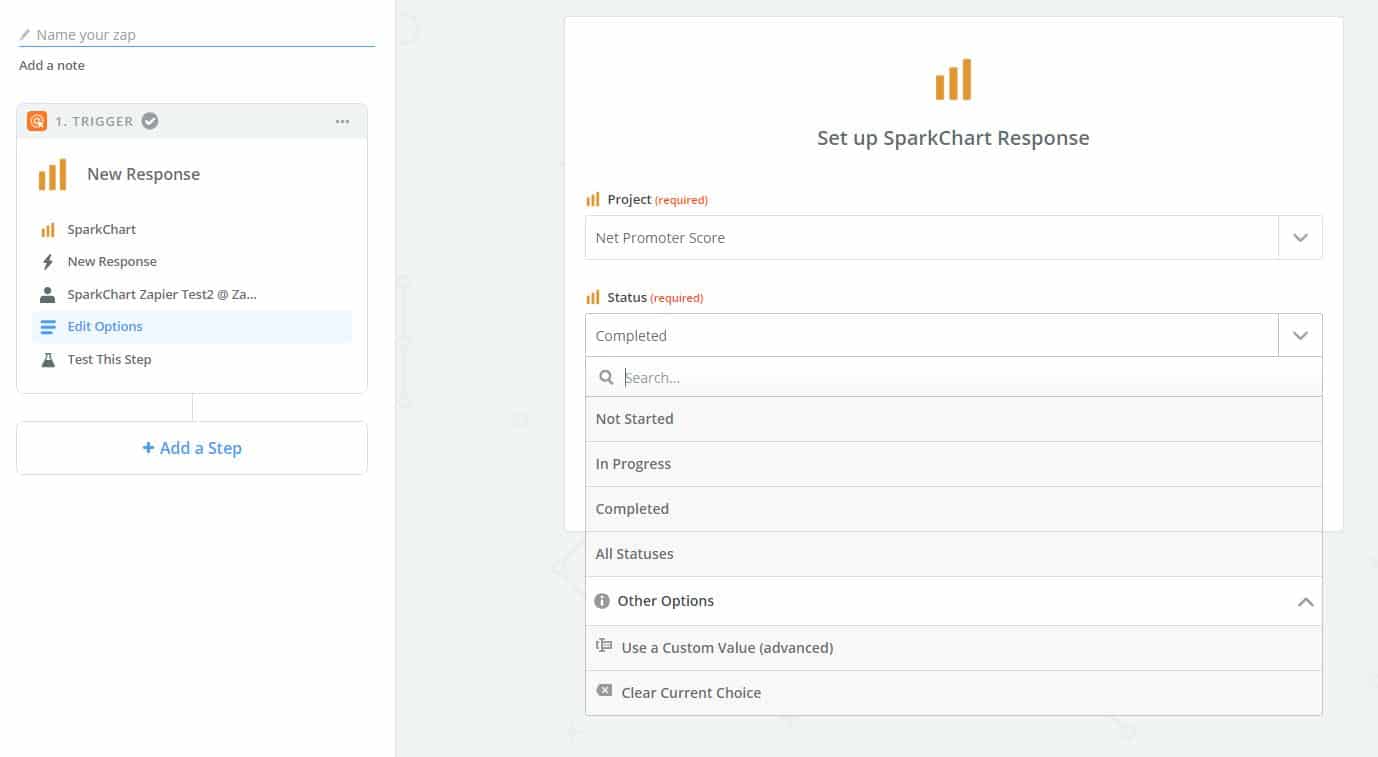The image size is (1378, 757).
Task: Click the magnifier icon in the status search box
Action: 606,377
